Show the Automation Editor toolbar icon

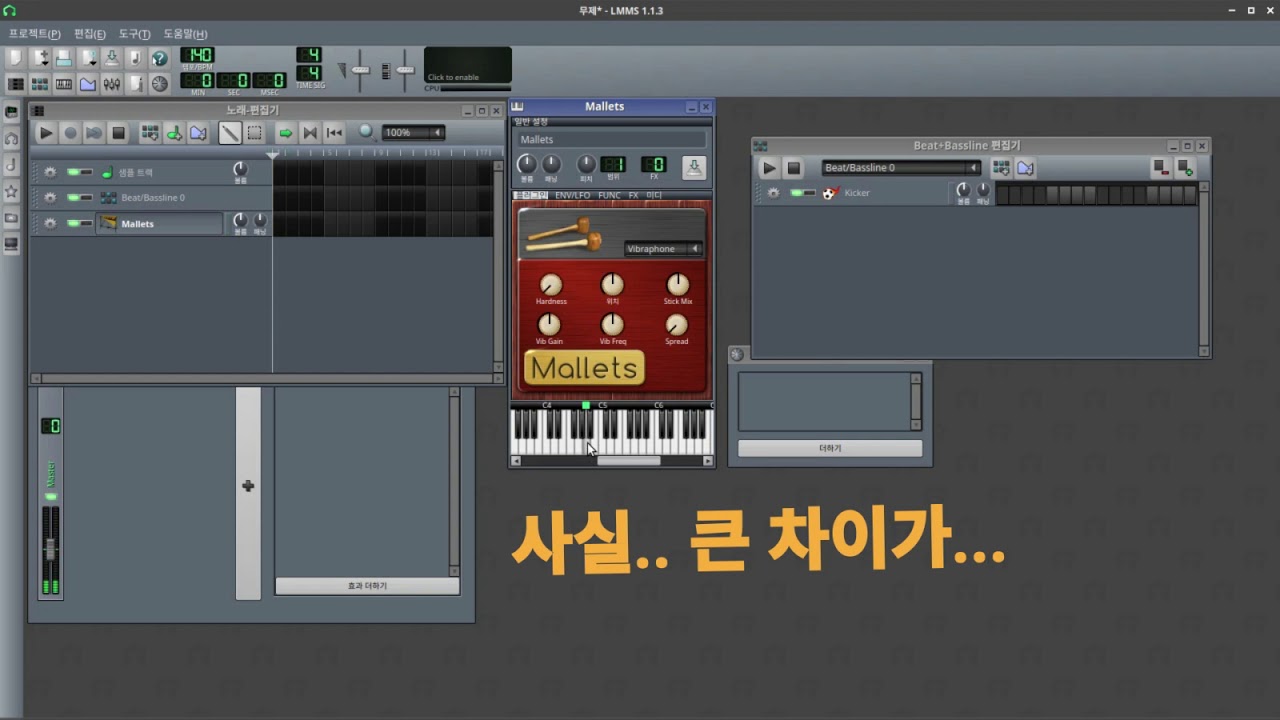[x=88, y=84]
